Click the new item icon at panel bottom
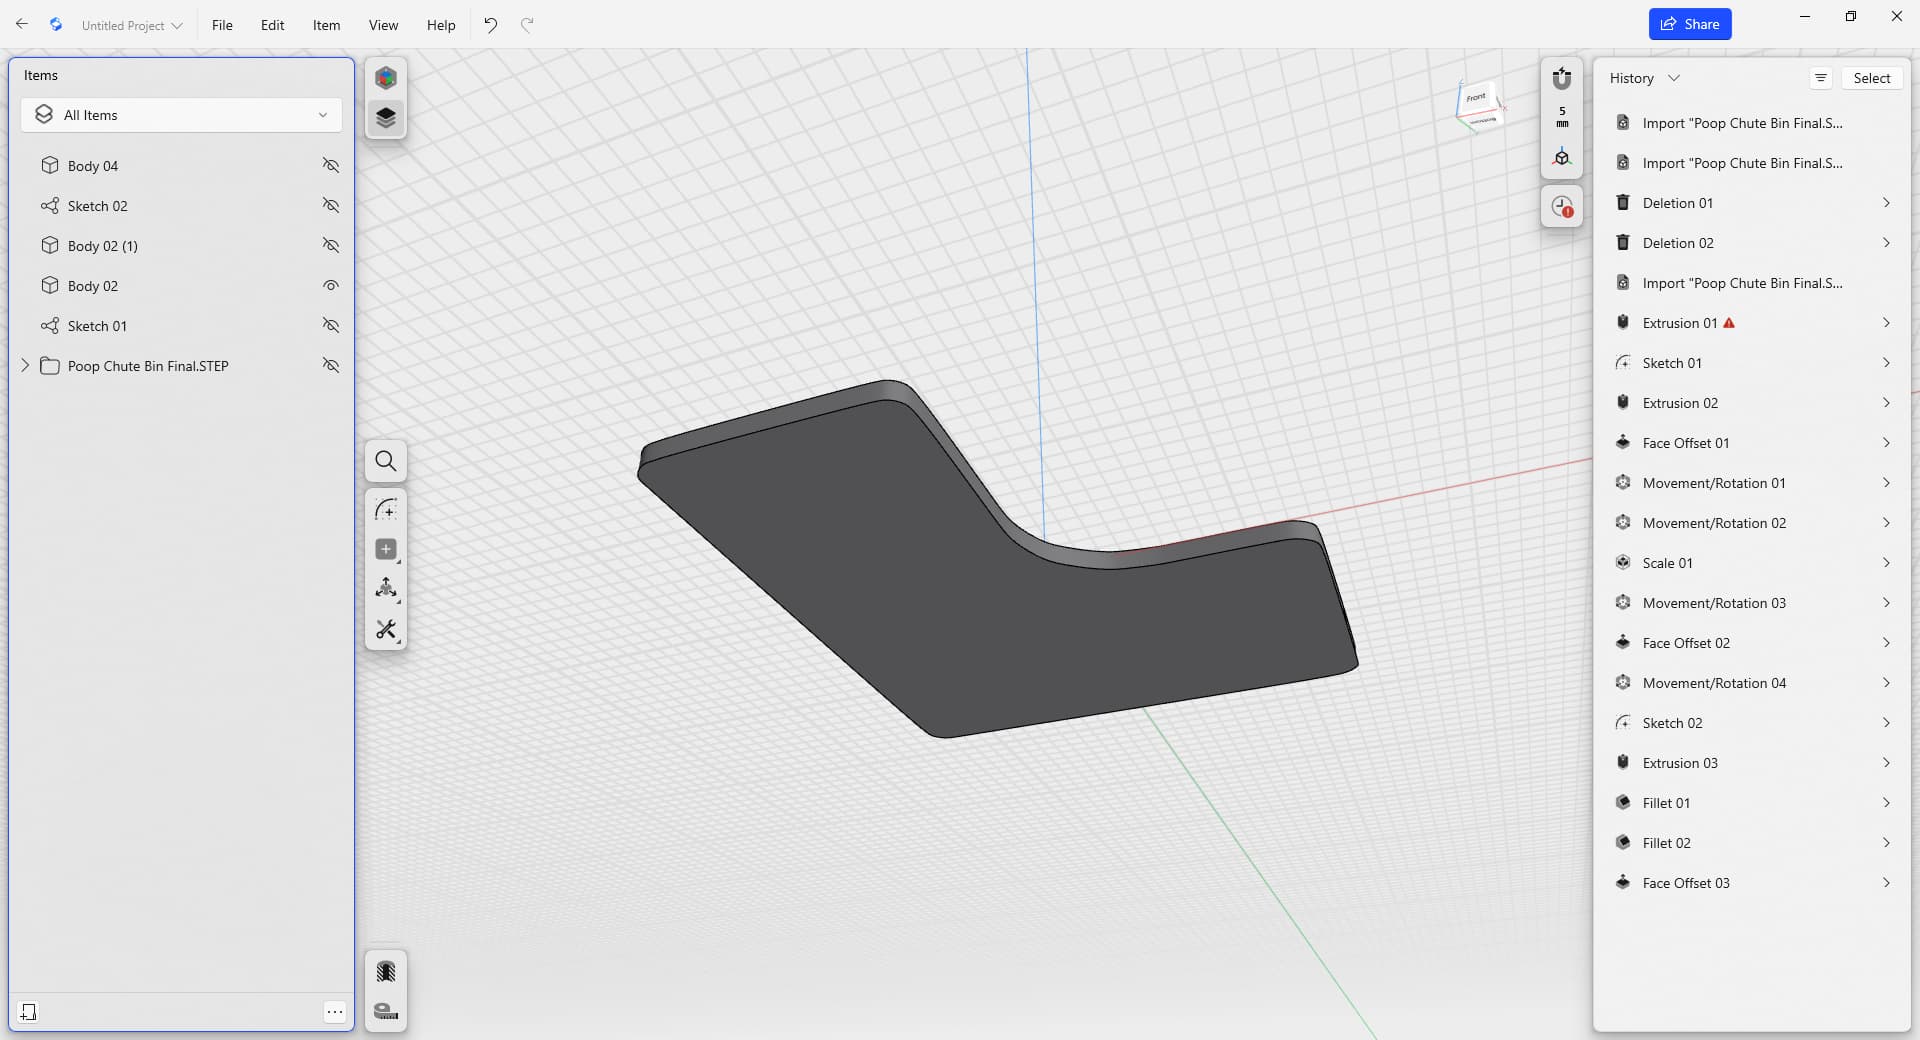This screenshot has width=1920, height=1040. tap(28, 1012)
